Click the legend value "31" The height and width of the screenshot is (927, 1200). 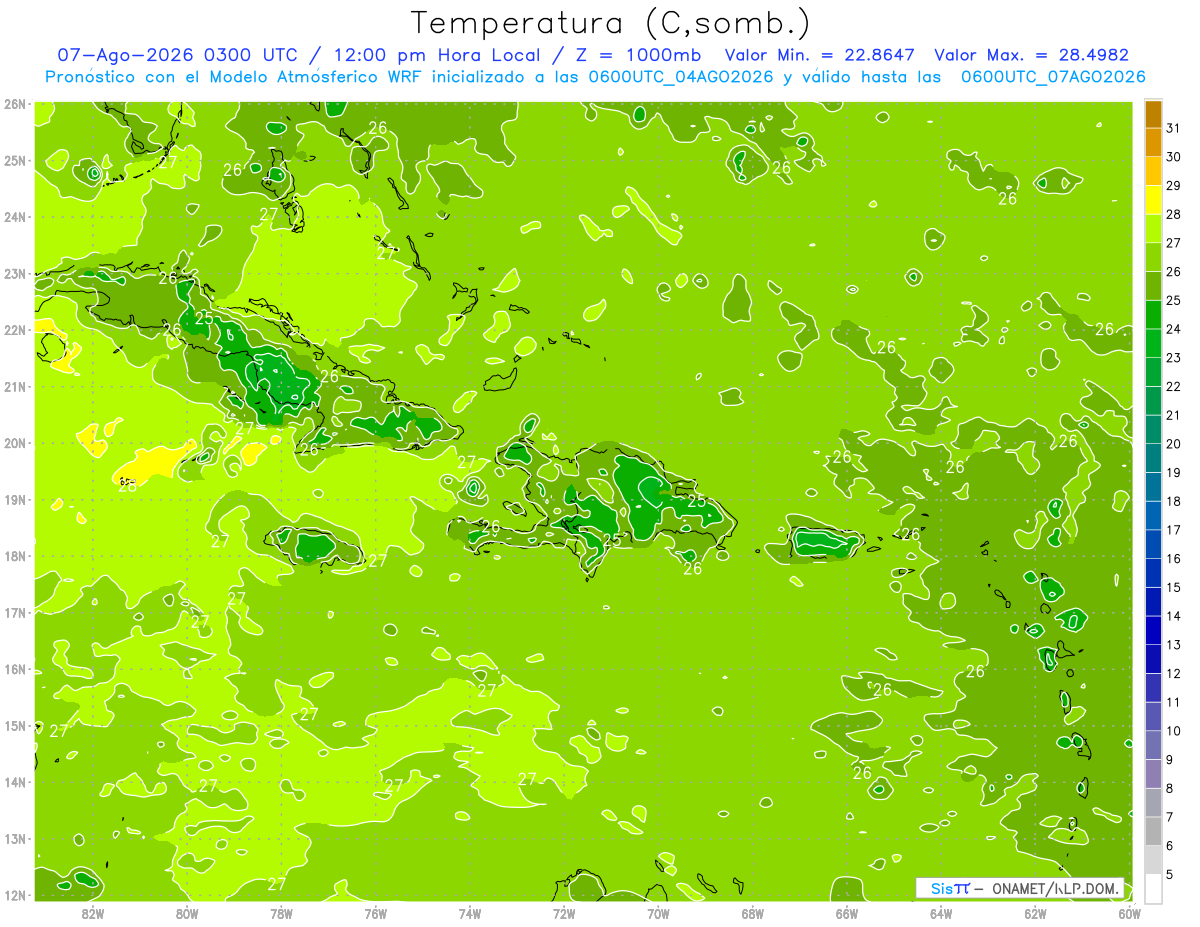tap(1174, 128)
